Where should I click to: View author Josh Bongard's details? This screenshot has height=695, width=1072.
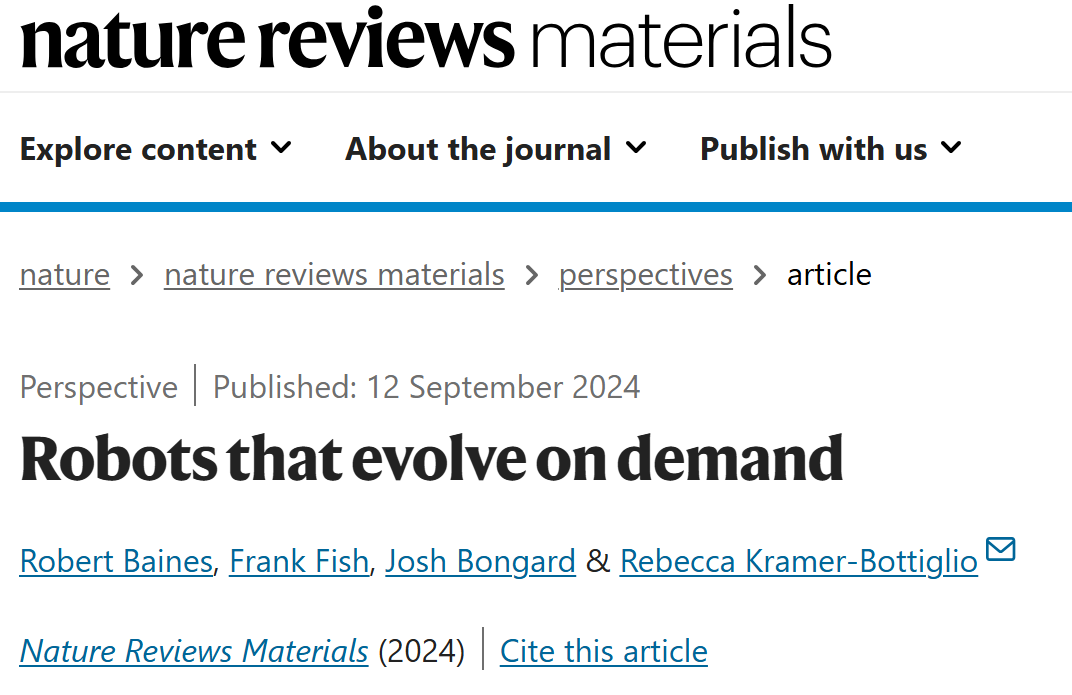480,561
